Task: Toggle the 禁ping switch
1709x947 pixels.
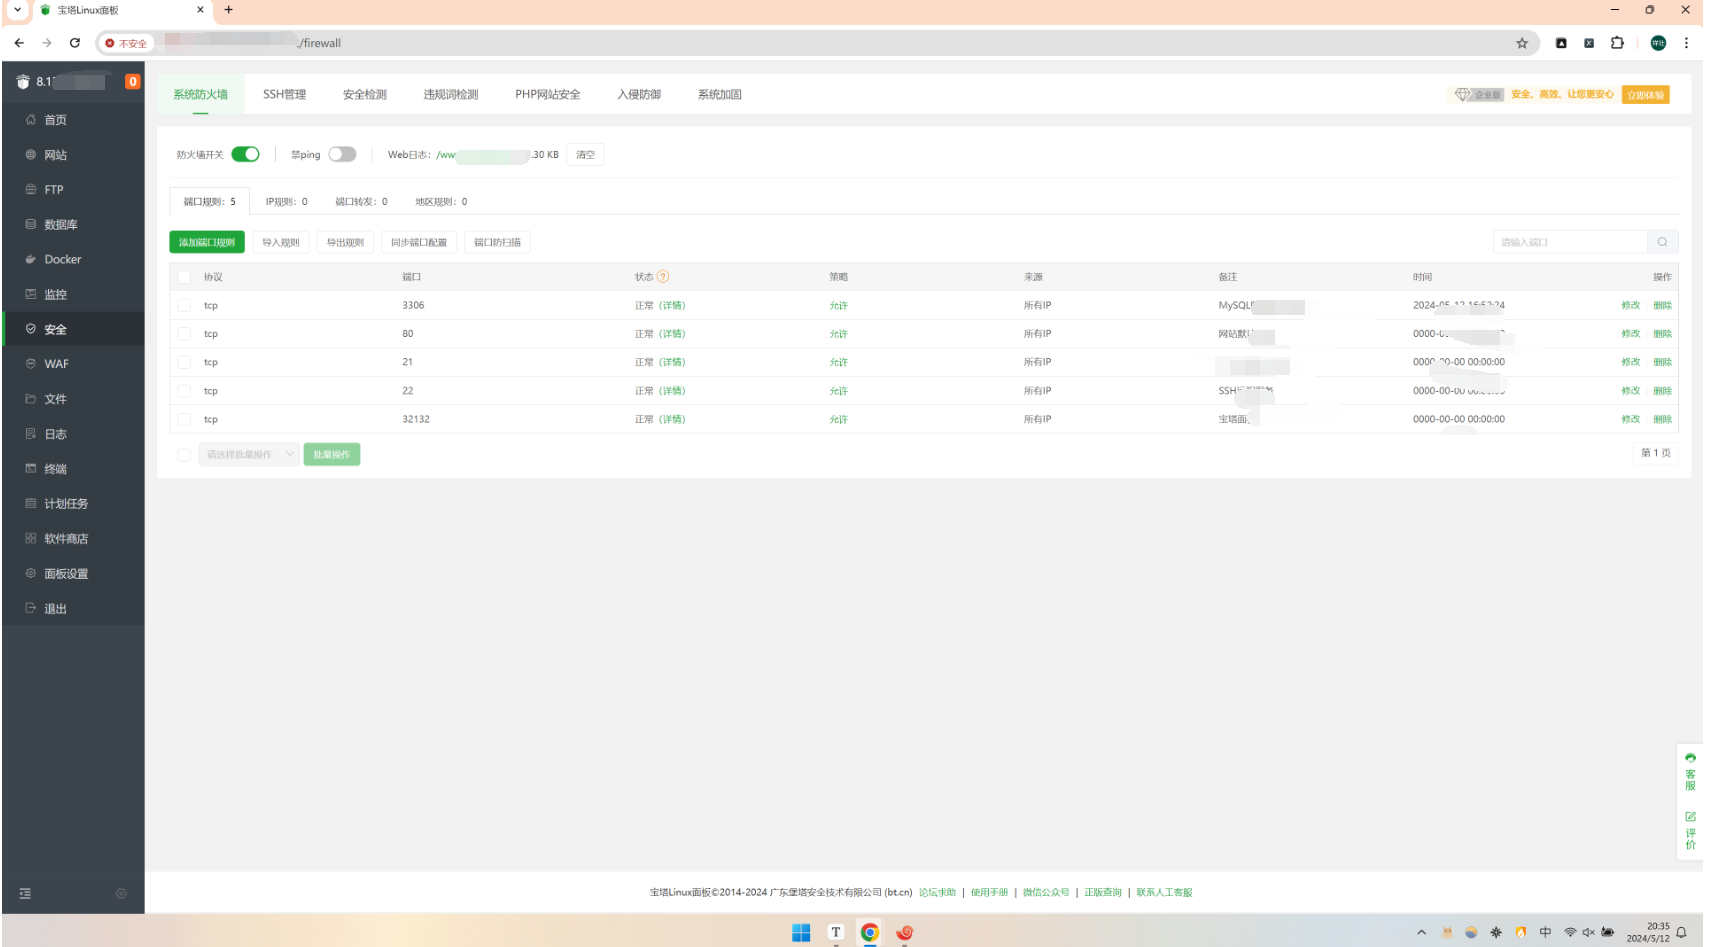Action: pos(342,154)
